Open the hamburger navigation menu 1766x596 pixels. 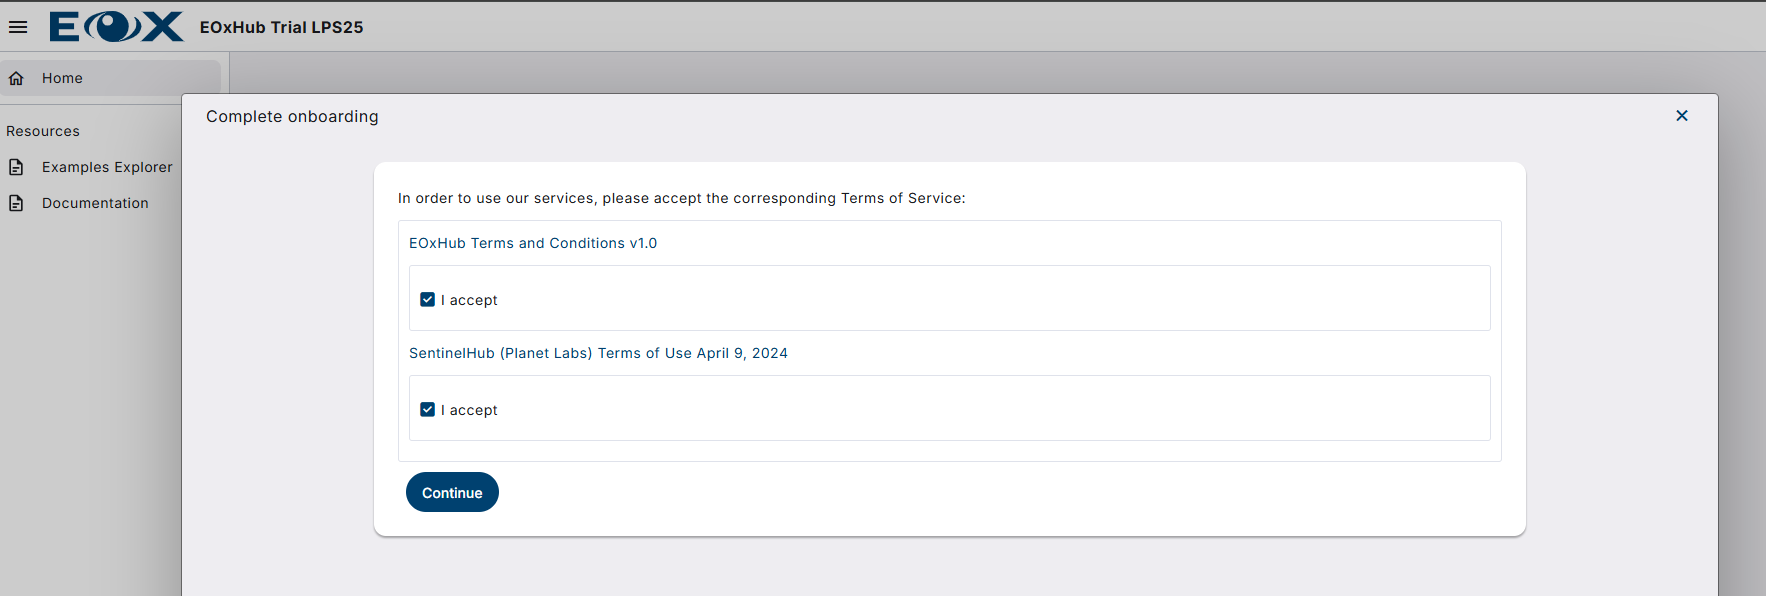(18, 27)
